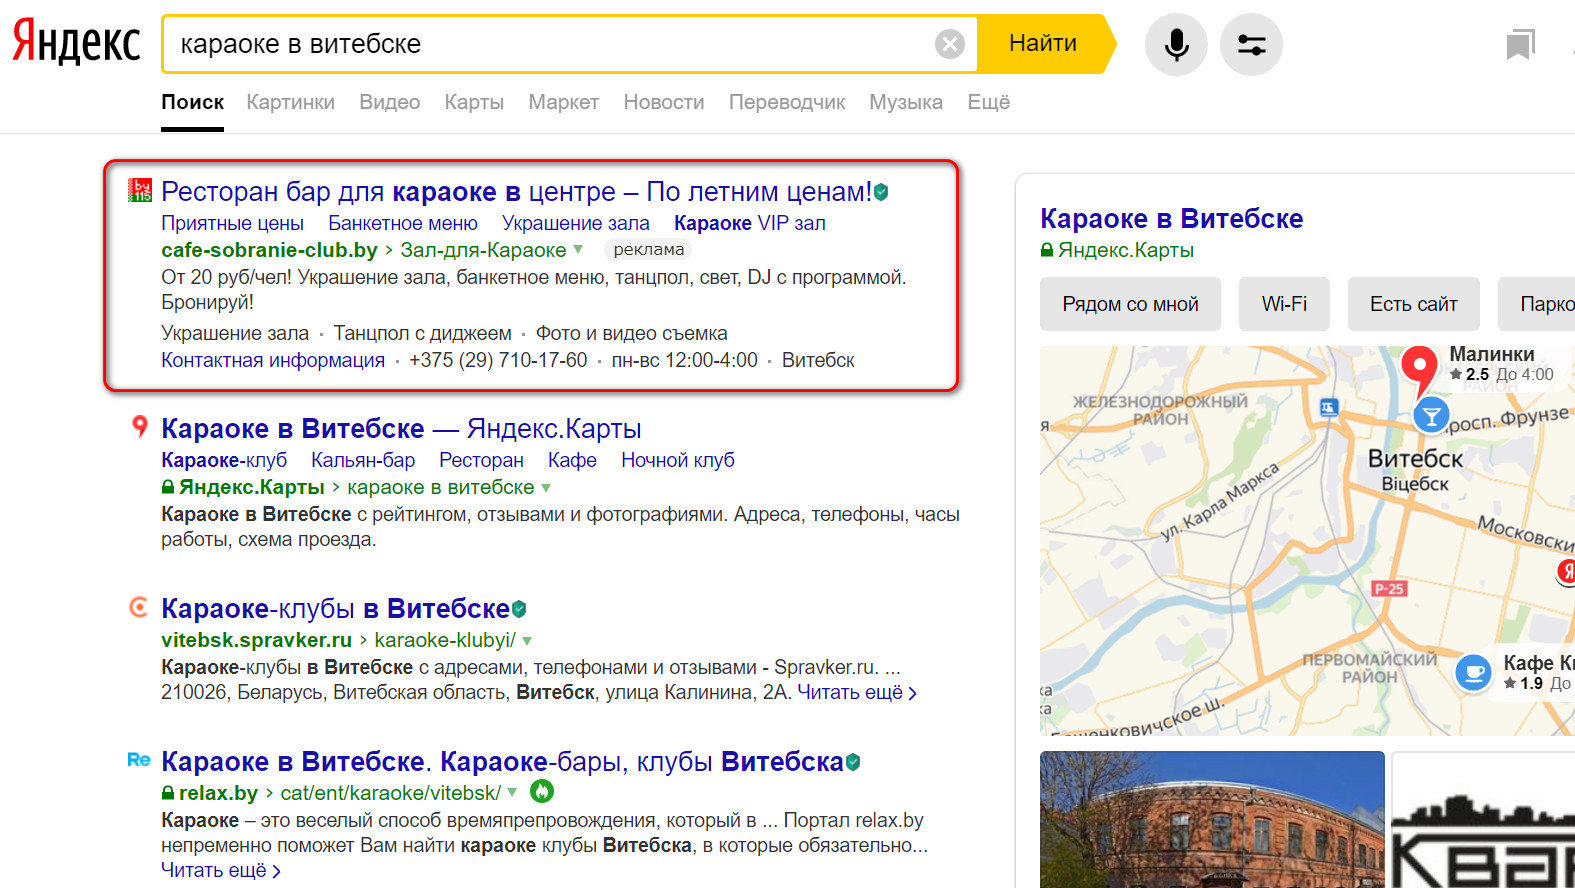Open the Ещё tab menu

[x=988, y=102]
